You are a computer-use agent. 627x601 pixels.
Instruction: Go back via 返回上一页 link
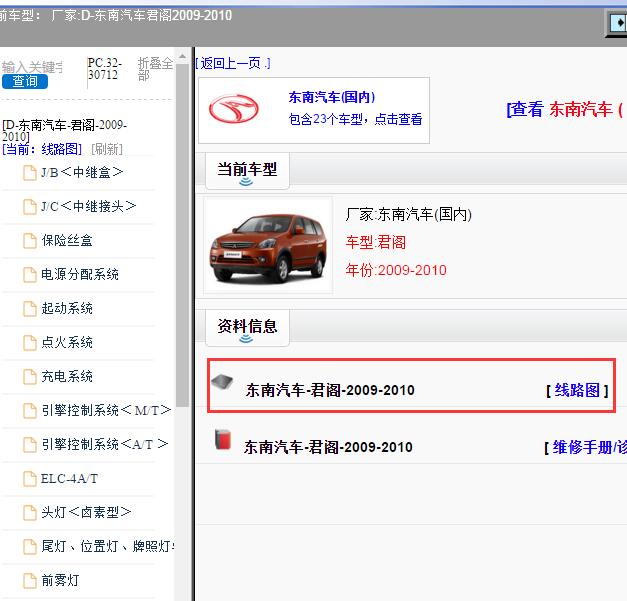(x=233, y=63)
